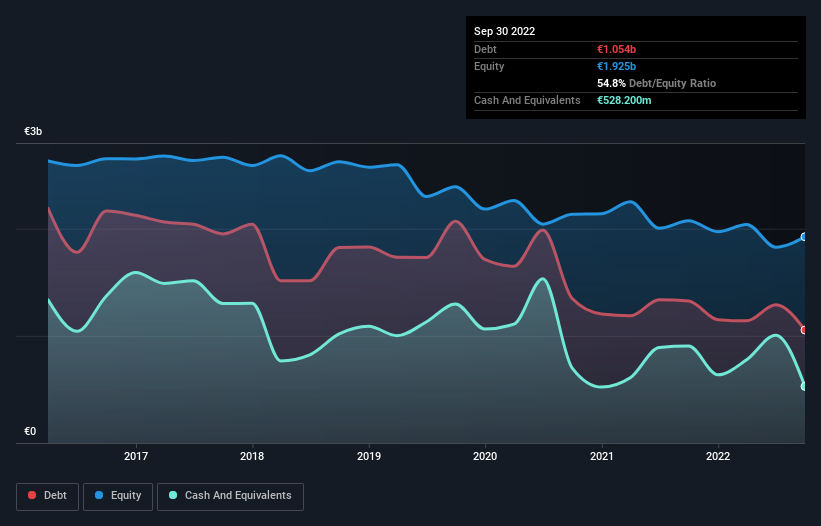Click the red Debt legend dot
Viewport: 821px width, 526px height.
point(32,495)
